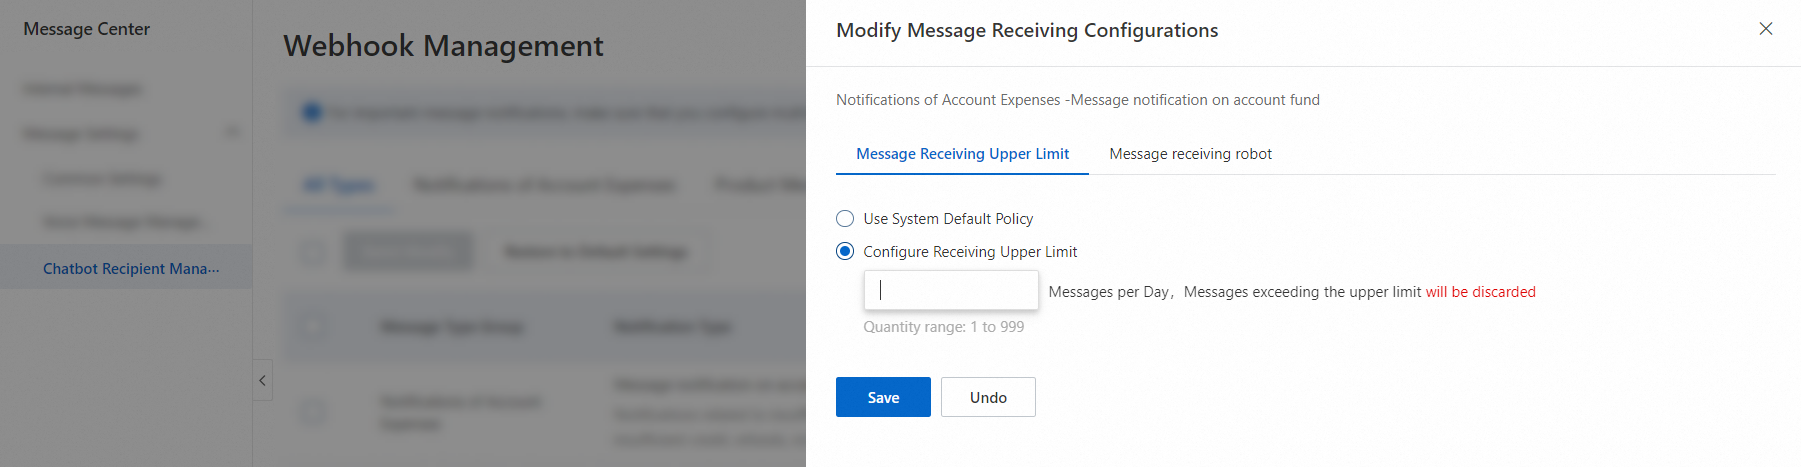Select Configure Receiving Upper Limit option

845,252
